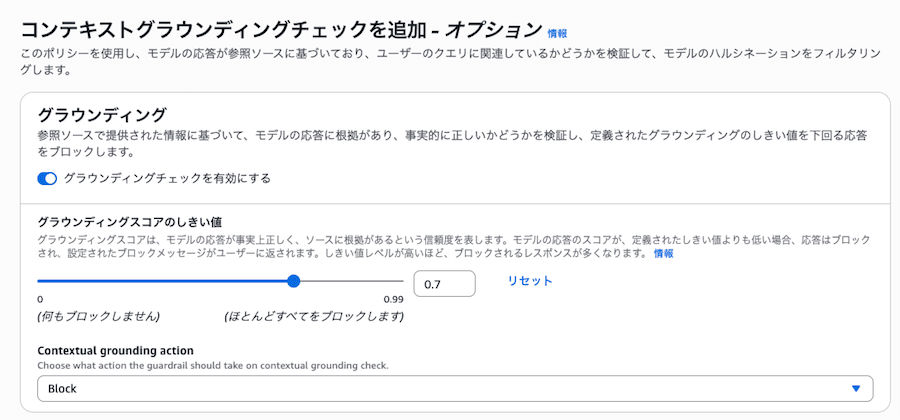The width and height of the screenshot is (900, 420).
Task: Click the filled slider track left of handle
Action: tap(160, 282)
